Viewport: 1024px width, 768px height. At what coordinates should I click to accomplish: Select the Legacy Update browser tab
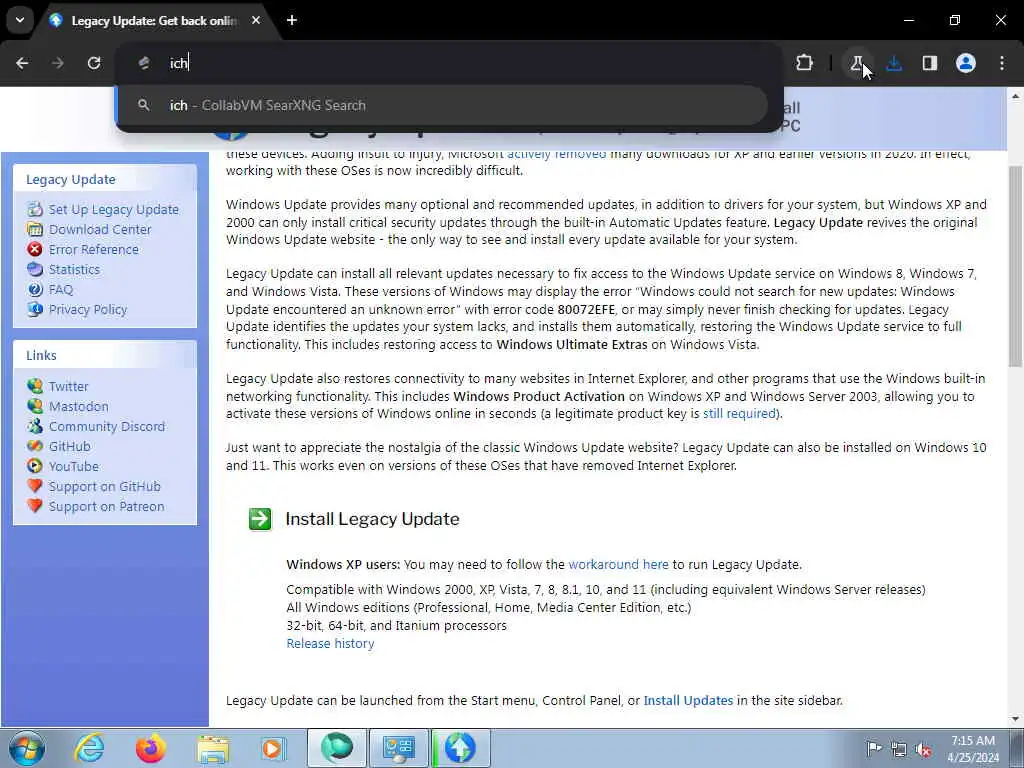153,21
